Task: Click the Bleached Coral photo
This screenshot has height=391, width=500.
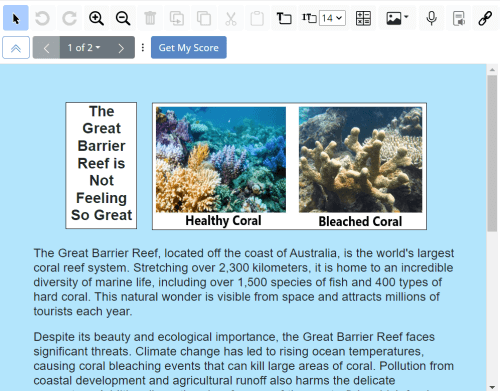Action: [x=360, y=160]
